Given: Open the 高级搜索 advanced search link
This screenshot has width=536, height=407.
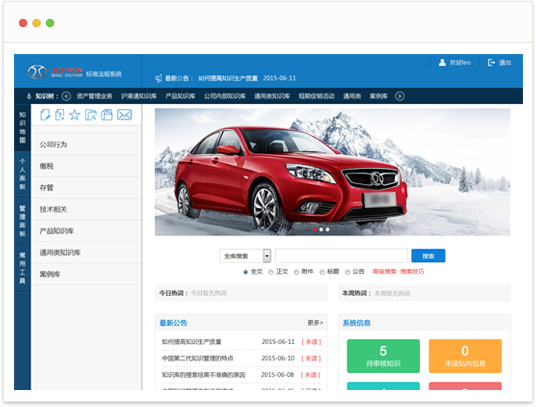Looking at the screenshot, I should 384,272.
